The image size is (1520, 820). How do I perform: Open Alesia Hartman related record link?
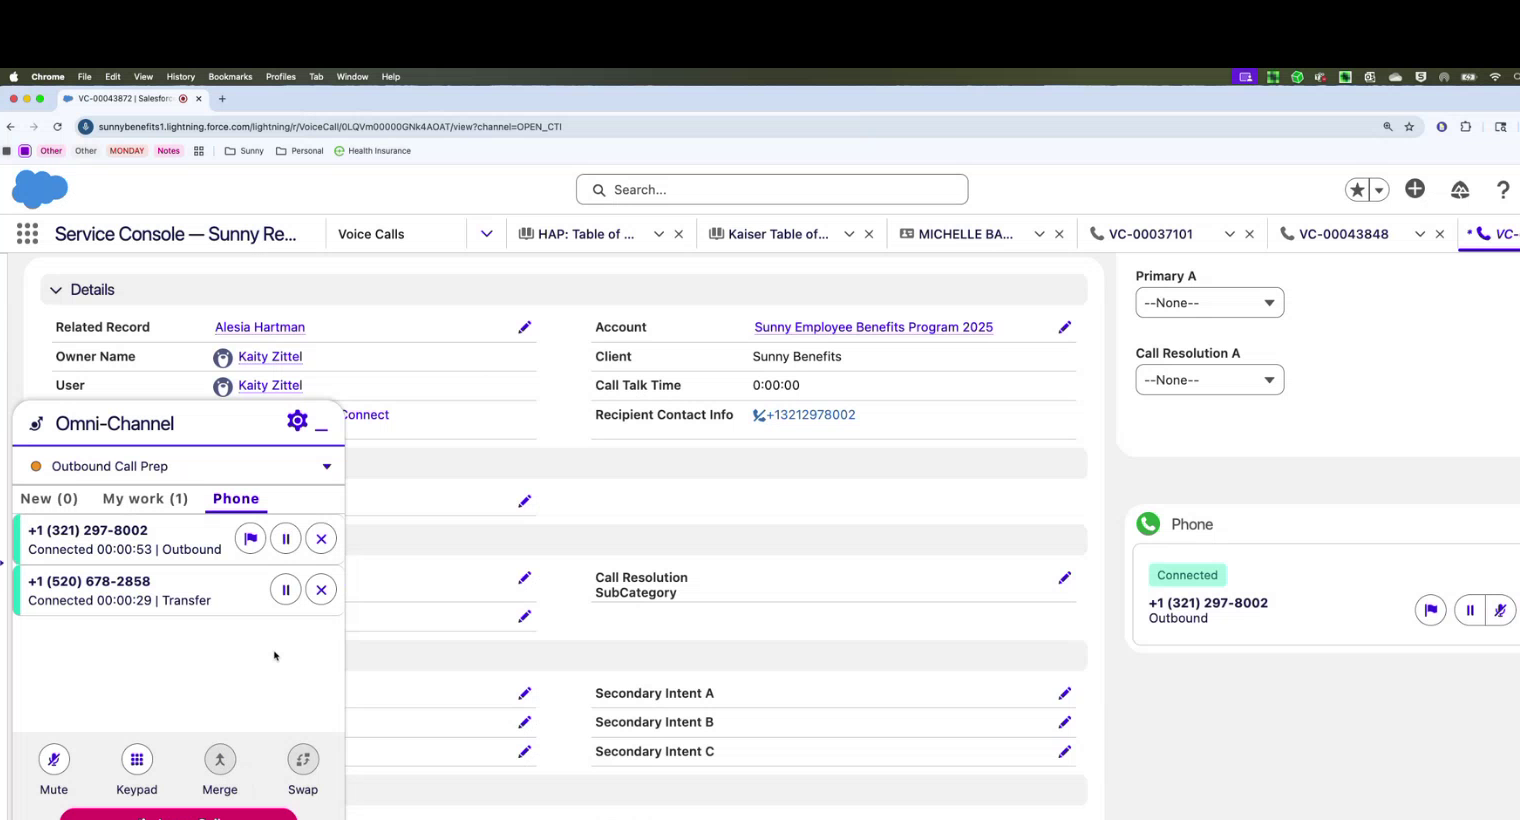260,327
